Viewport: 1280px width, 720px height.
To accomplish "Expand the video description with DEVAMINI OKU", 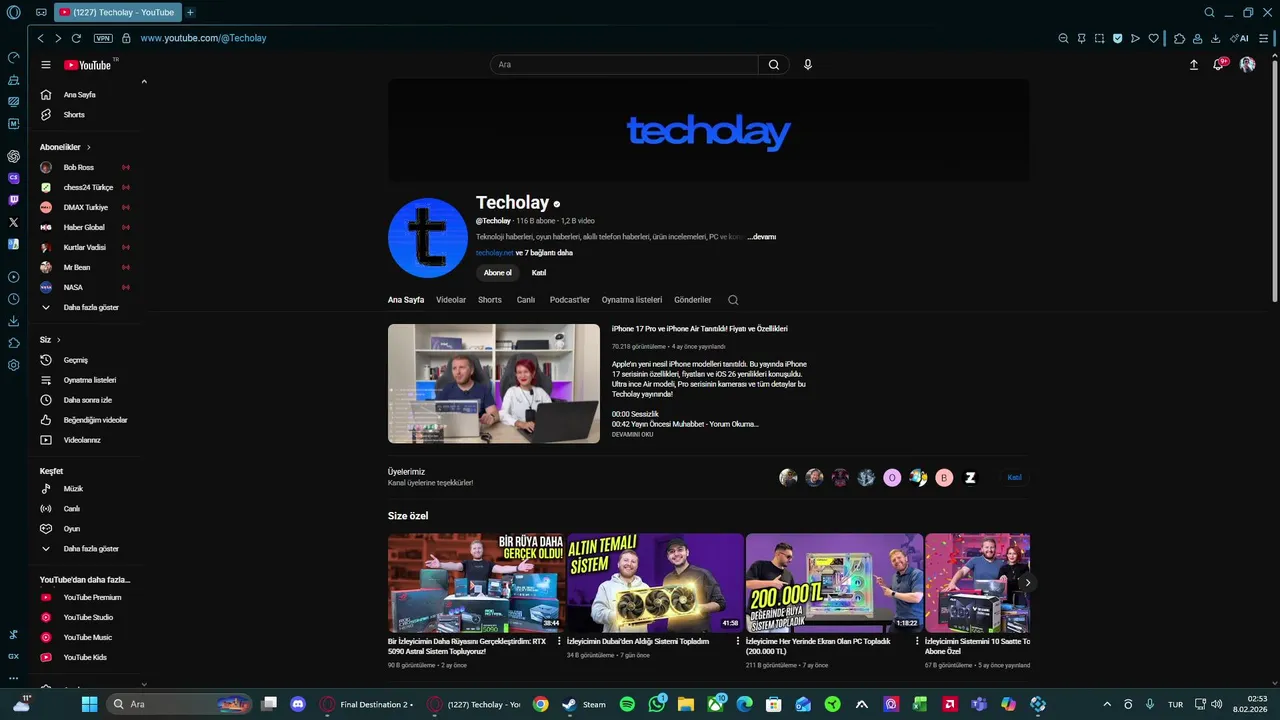I will point(632,434).
